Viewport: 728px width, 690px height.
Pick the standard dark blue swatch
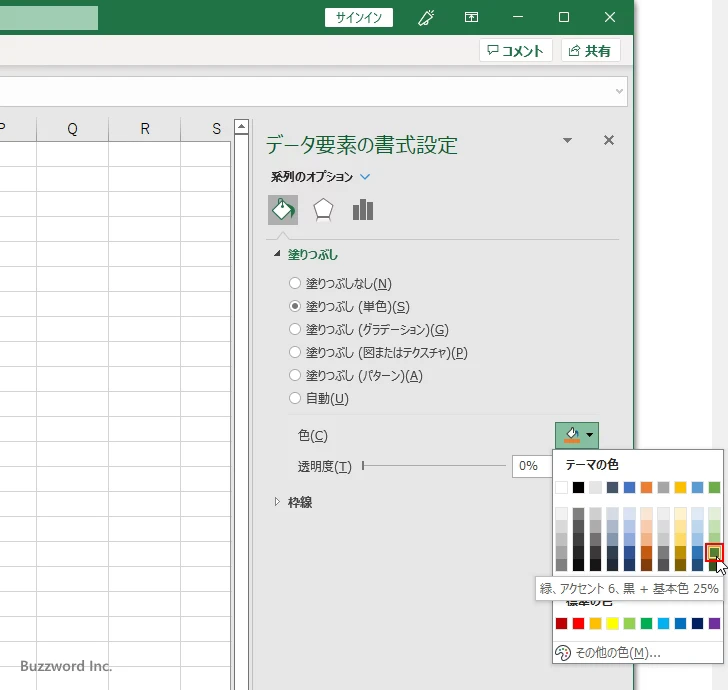pyautogui.click(x=697, y=623)
